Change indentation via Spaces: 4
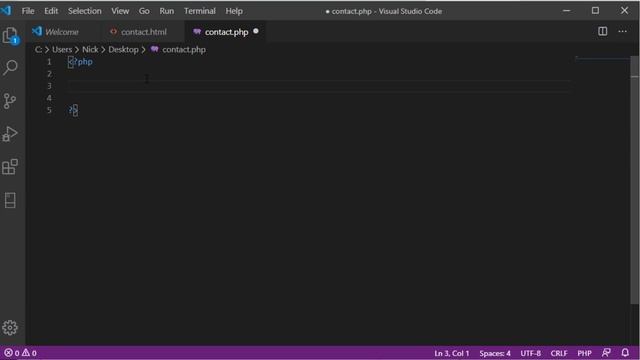 point(495,353)
